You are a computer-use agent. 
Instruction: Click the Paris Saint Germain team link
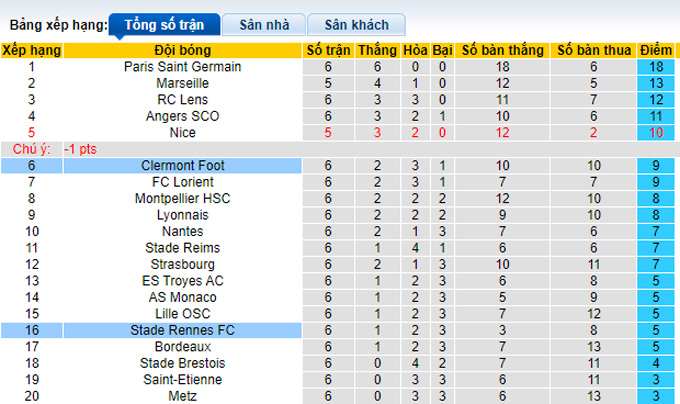point(182,67)
